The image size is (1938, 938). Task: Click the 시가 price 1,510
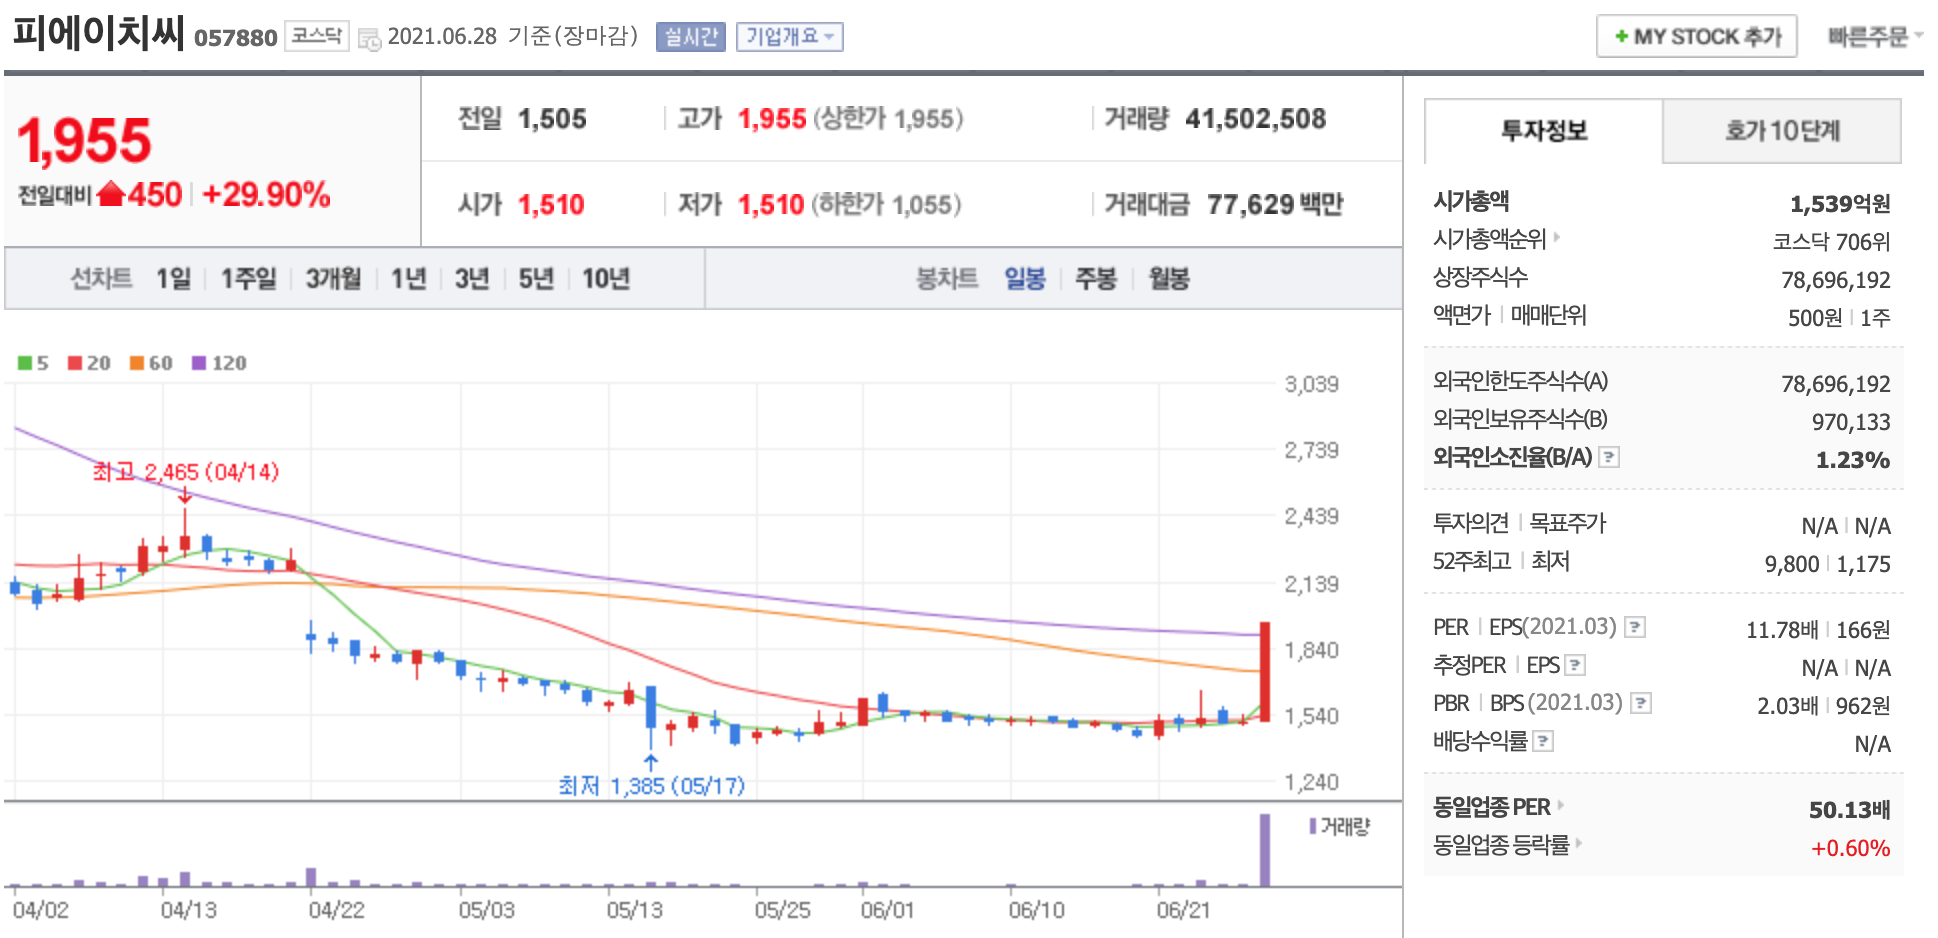click(x=551, y=205)
